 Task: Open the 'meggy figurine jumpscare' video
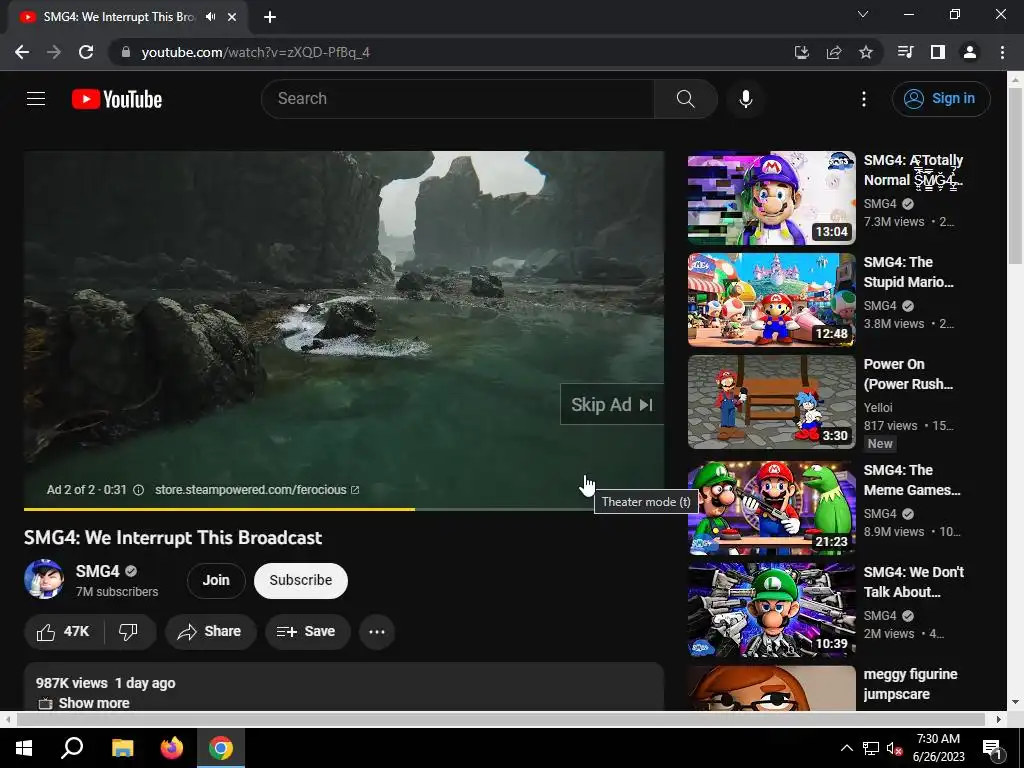click(910, 684)
